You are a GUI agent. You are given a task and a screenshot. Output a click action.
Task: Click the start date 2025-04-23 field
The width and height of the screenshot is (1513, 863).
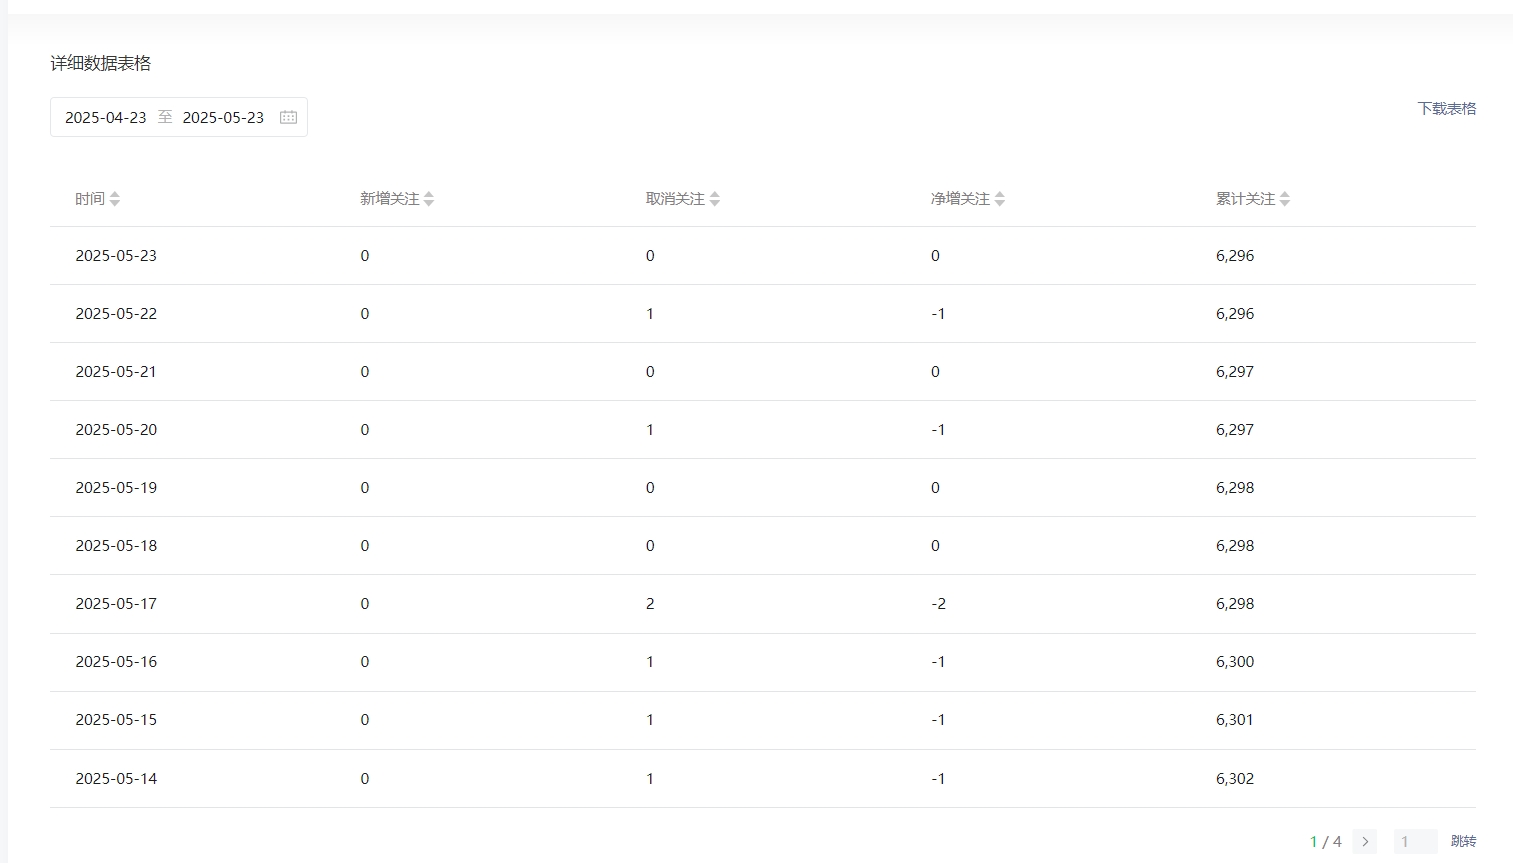(106, 117)
